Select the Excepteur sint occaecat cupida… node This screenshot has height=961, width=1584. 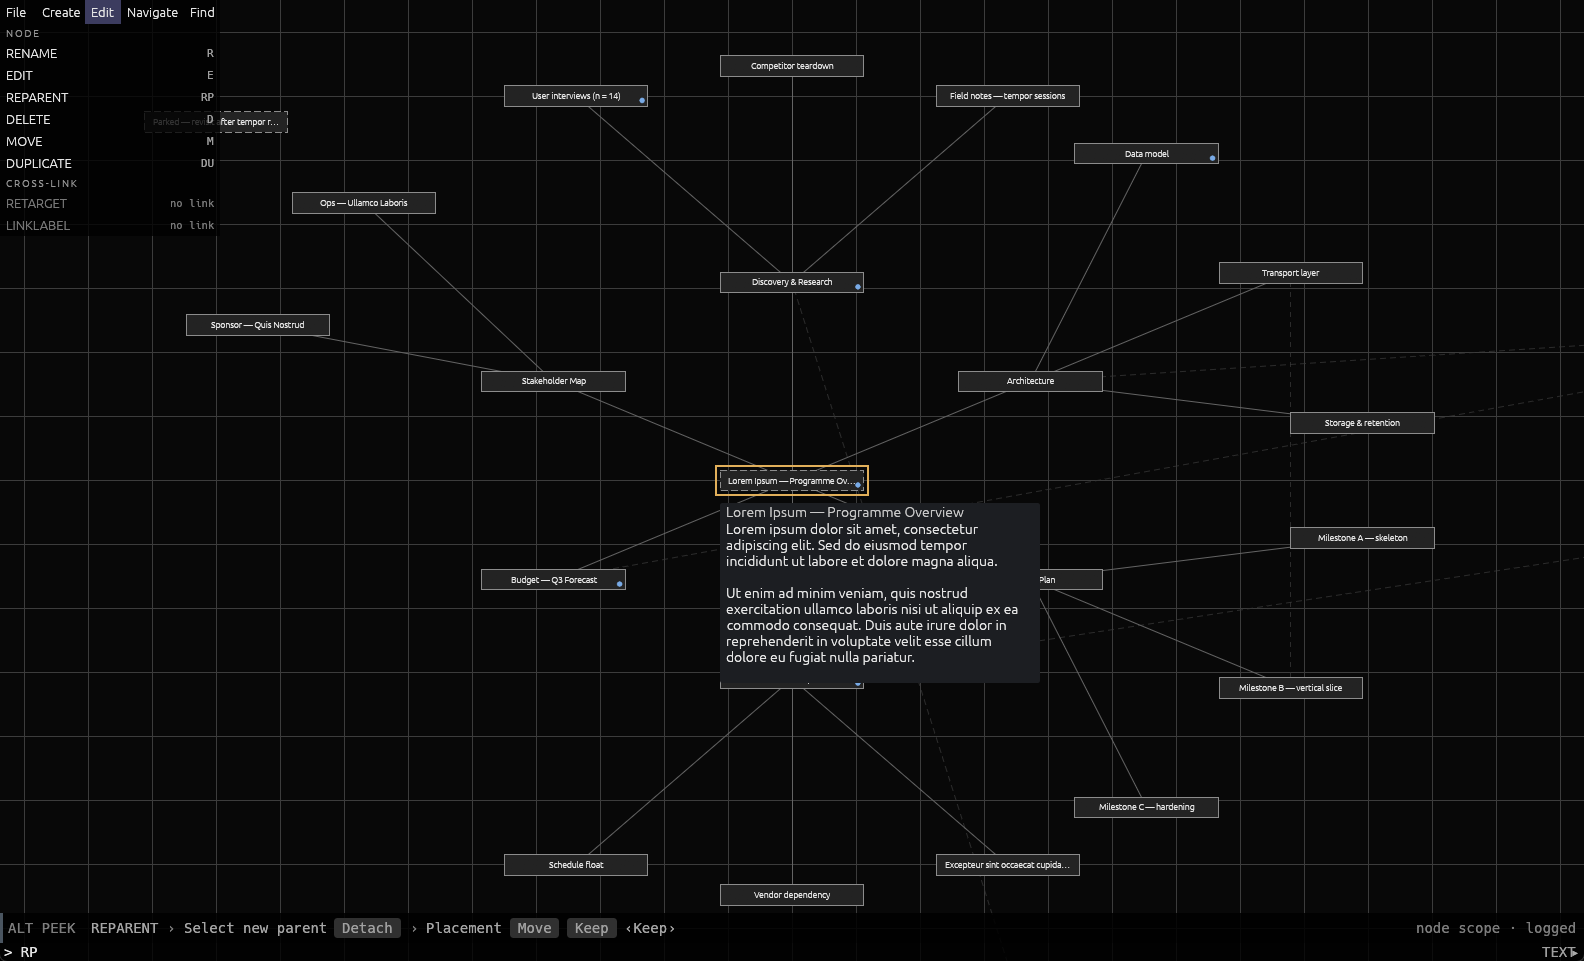(1008, 865)
